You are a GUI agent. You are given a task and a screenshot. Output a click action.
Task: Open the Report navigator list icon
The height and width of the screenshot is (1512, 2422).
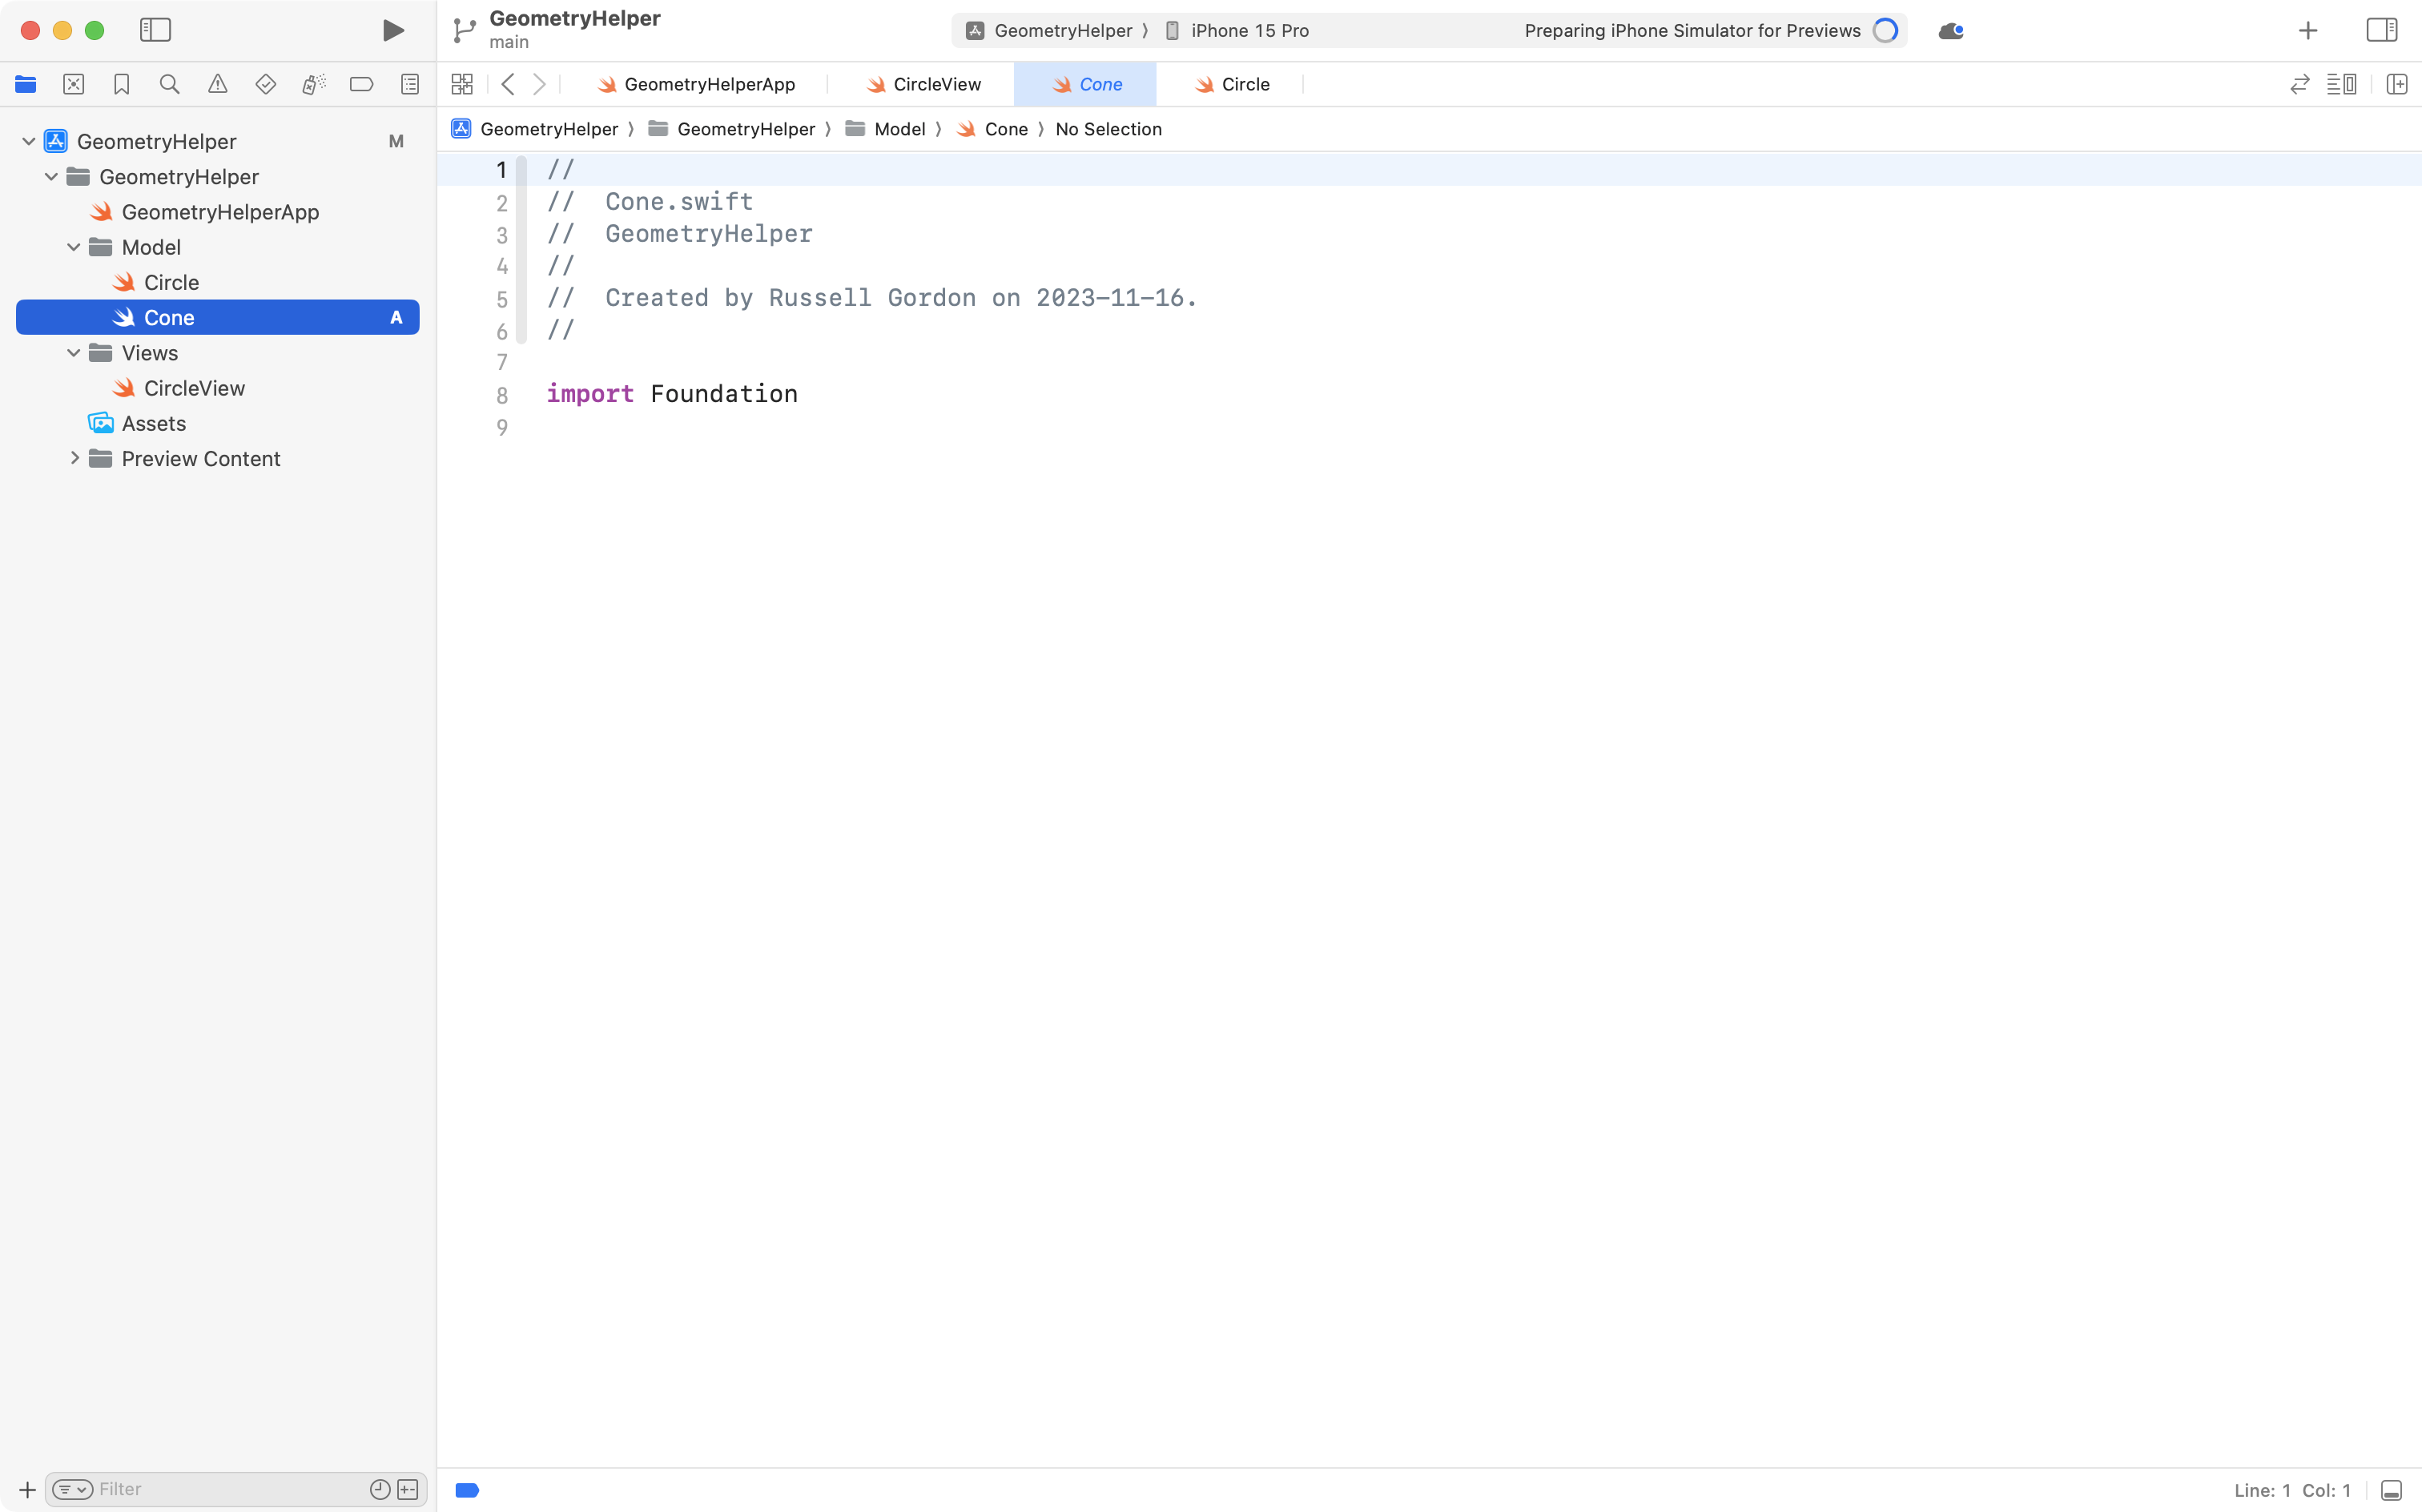point(410,84)
